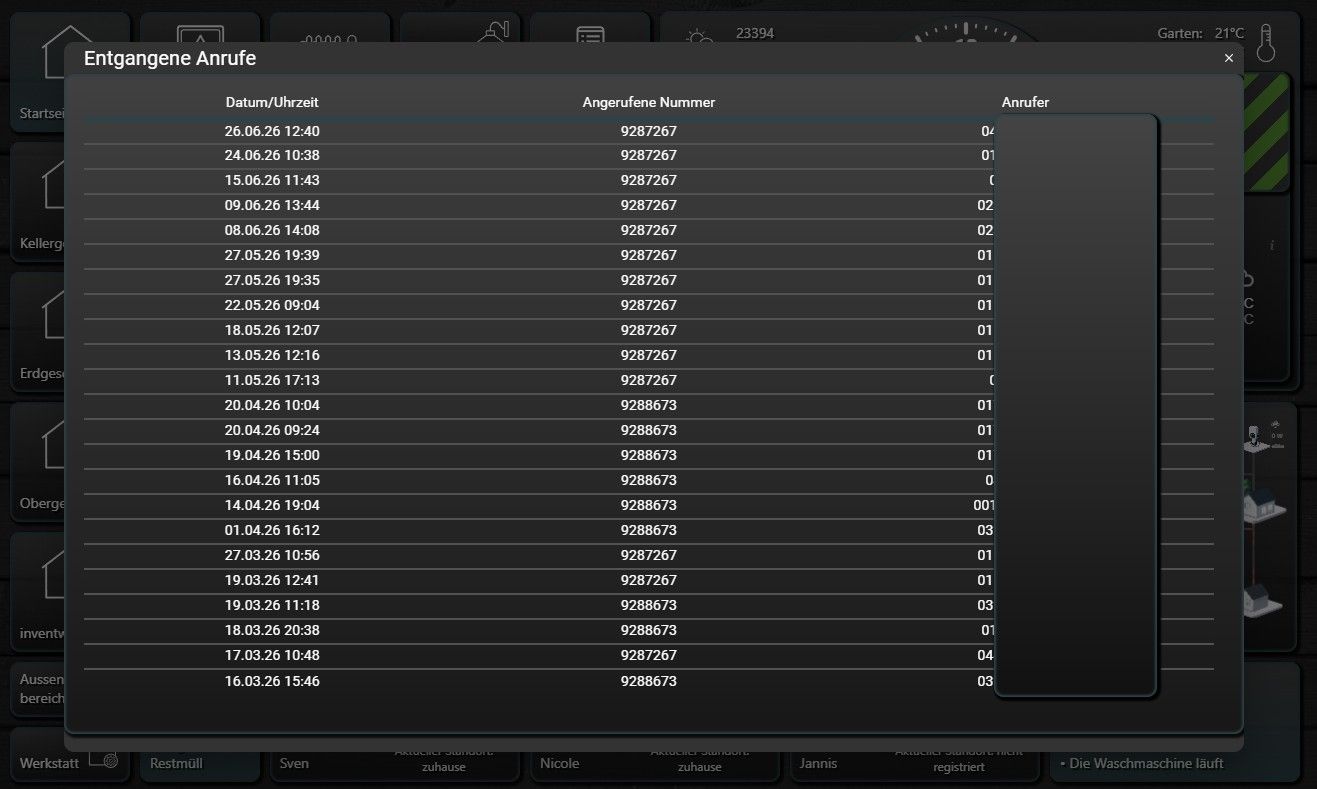
Task: Open the Sven location tile
Action: pos(395,761)
